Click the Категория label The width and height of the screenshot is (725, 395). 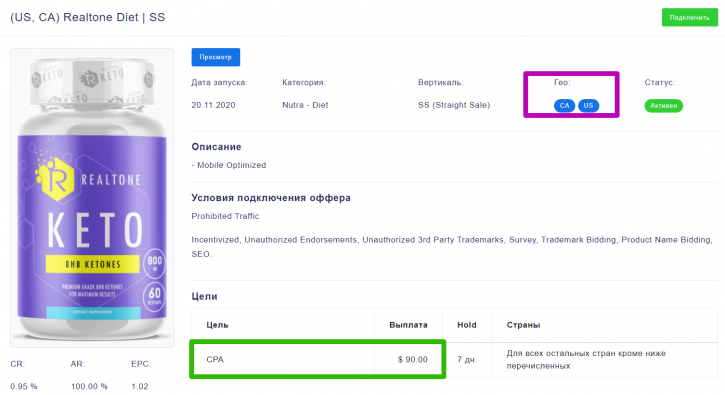point(304,82)
